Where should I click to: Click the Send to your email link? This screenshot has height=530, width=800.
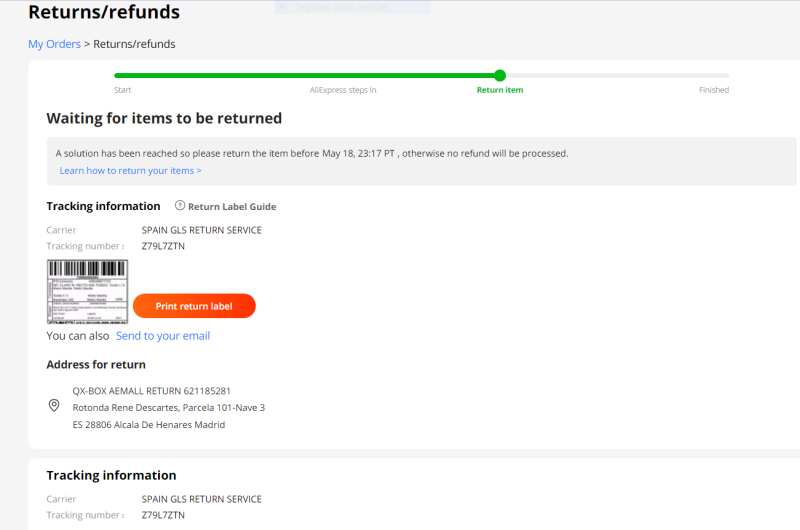(163, 336)
